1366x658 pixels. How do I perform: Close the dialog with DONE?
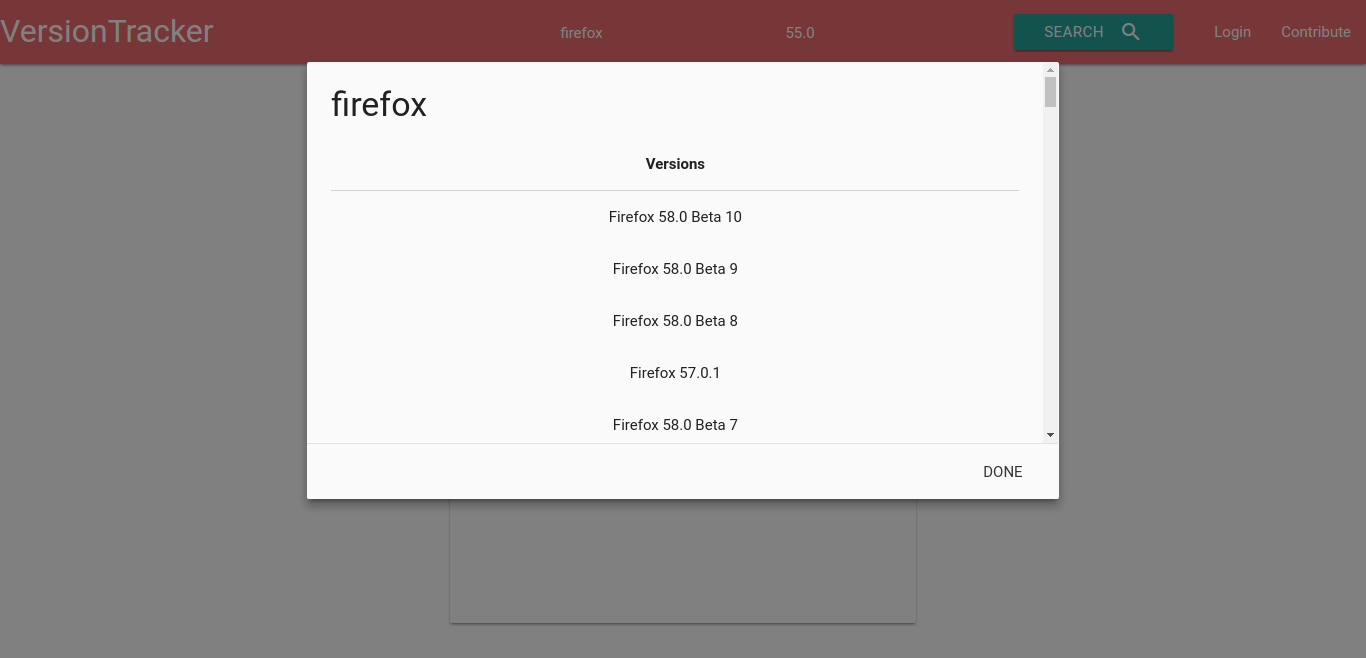pyautogui.click(x=1002, y=472)
